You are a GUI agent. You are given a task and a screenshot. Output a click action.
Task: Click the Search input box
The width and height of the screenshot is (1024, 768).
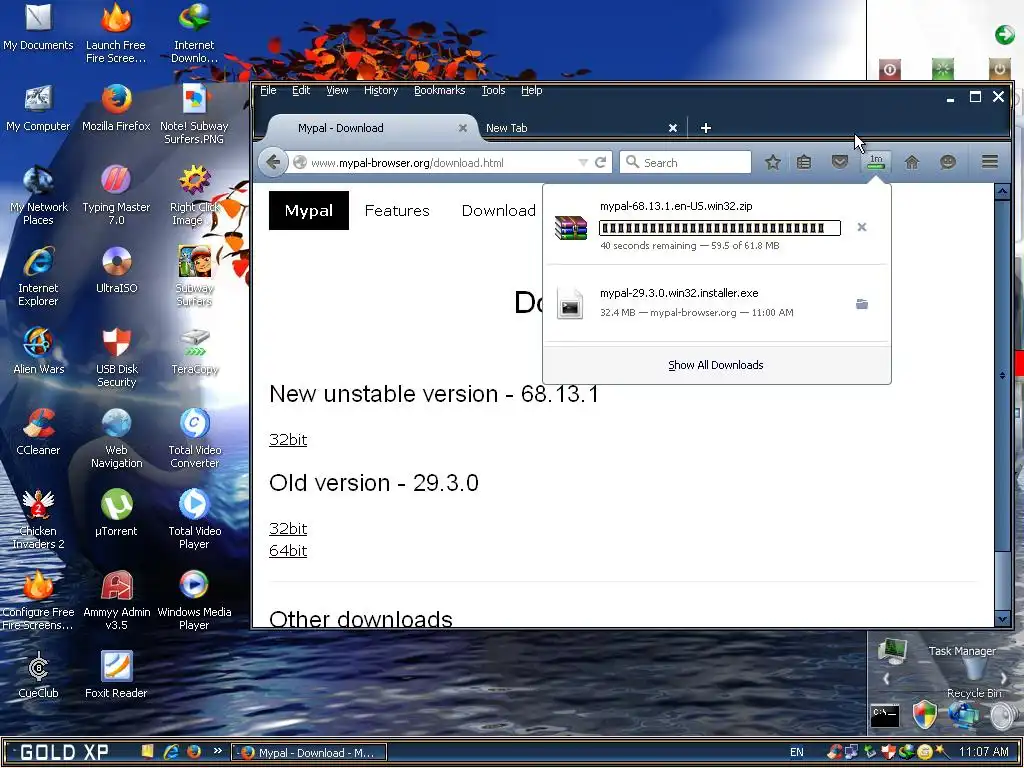coord(685,163)
